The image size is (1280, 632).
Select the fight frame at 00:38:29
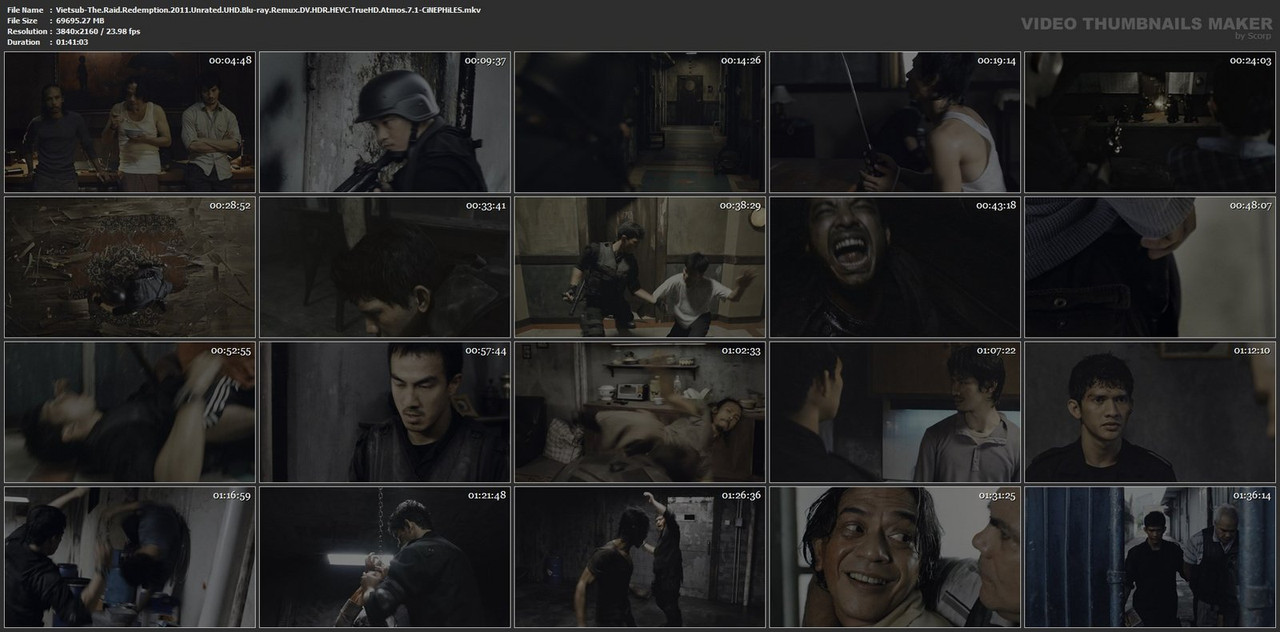coord(640,267)
